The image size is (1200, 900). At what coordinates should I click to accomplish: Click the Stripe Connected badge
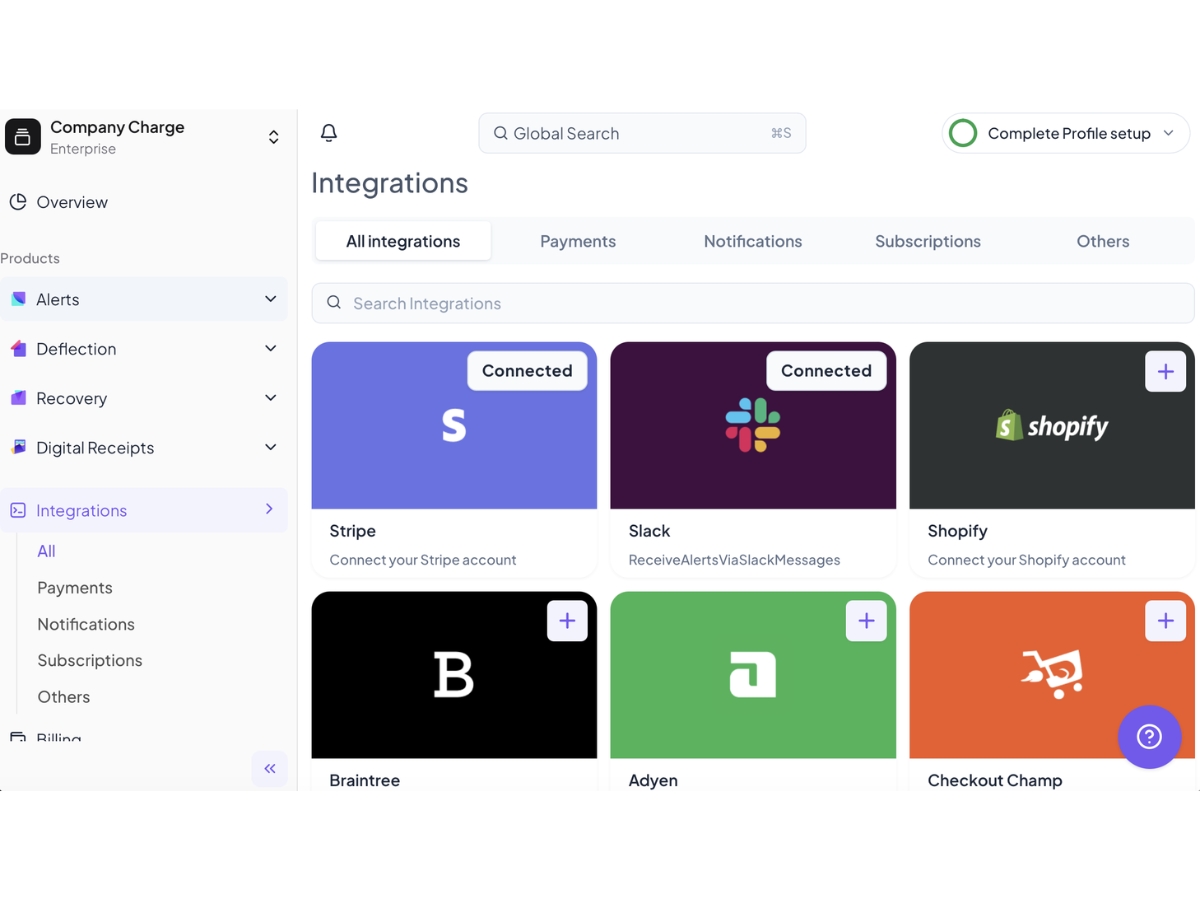pos(527,371)
